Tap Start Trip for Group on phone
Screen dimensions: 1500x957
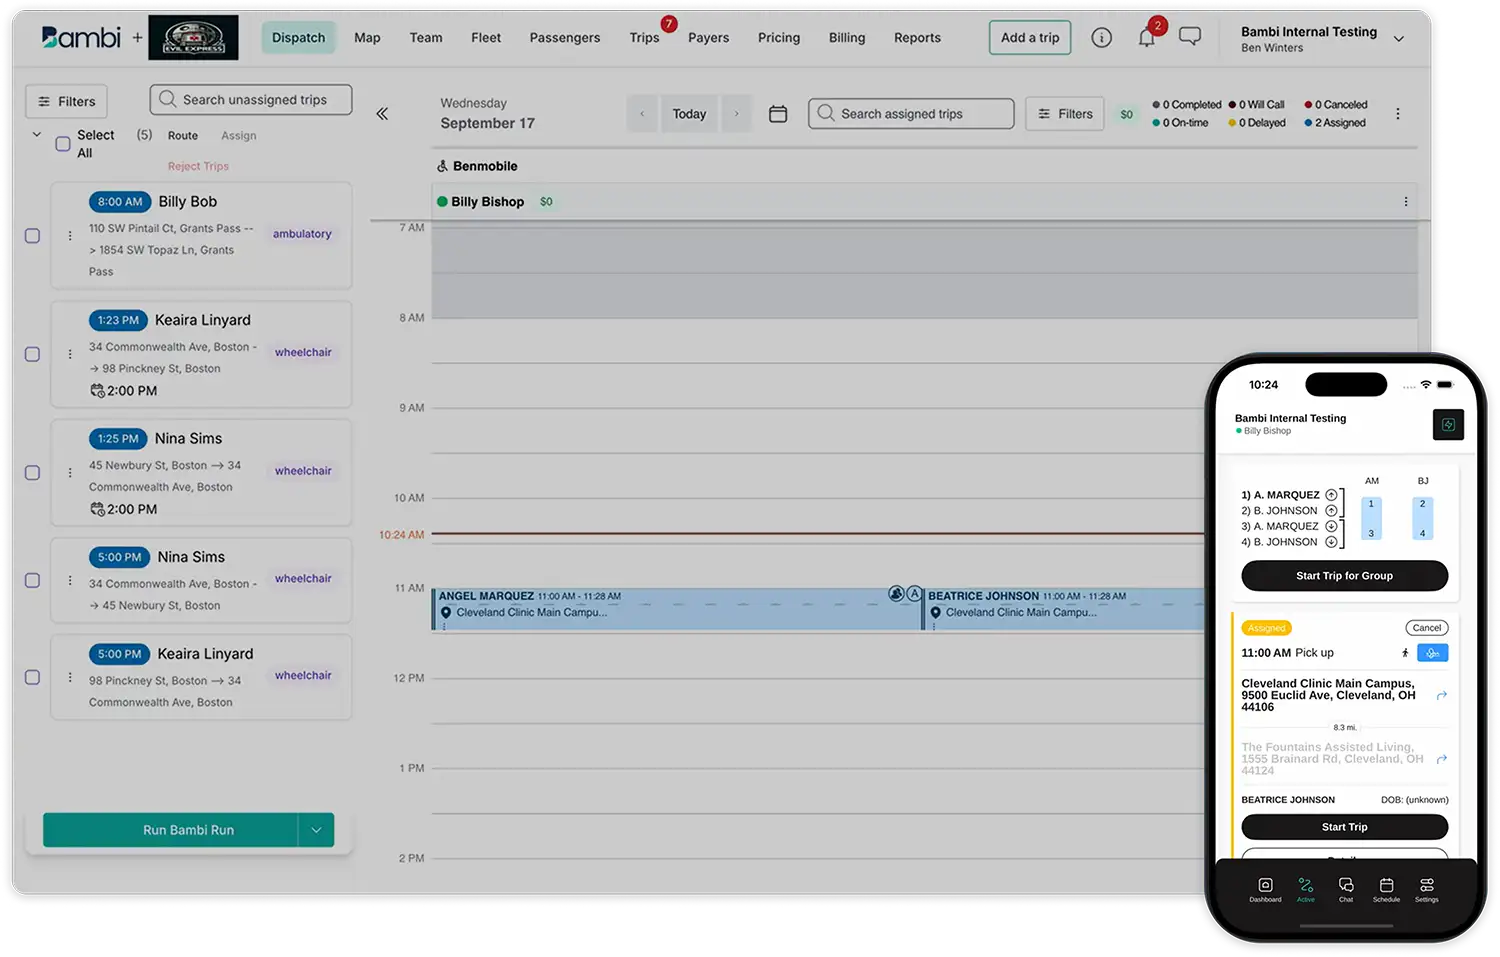1344,576
